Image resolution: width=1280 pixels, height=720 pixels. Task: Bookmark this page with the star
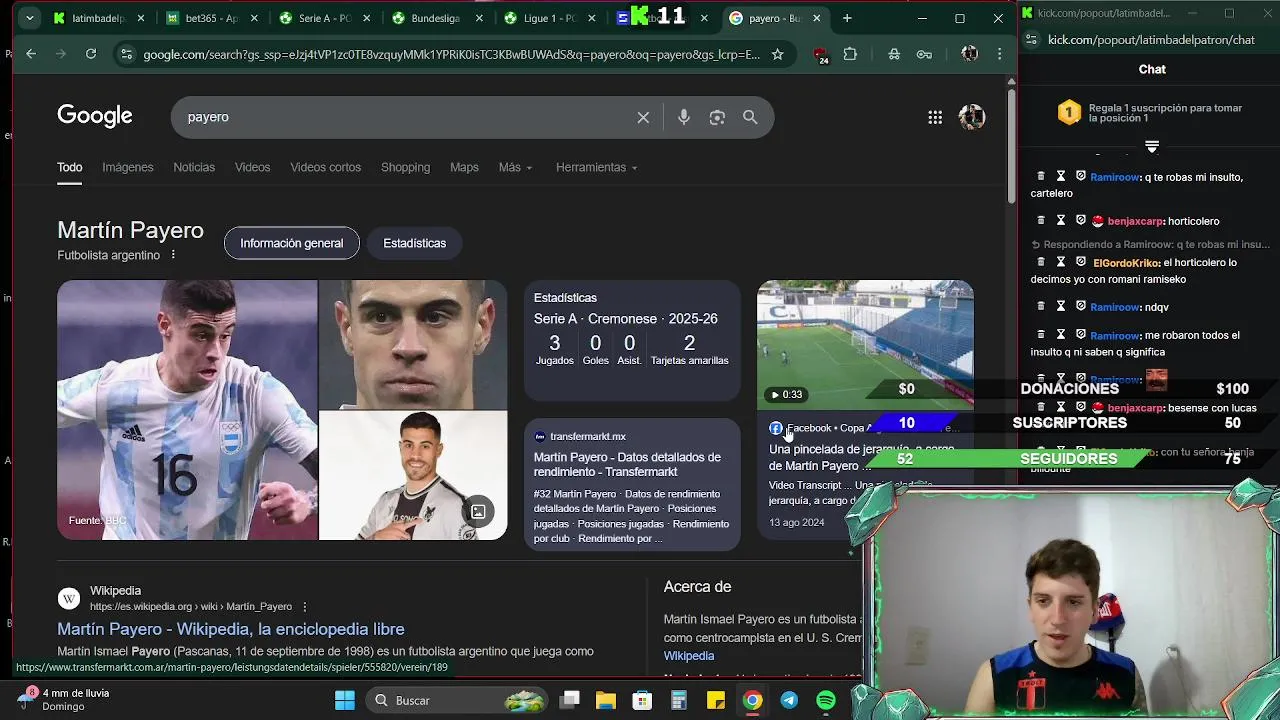click(777, 54)
